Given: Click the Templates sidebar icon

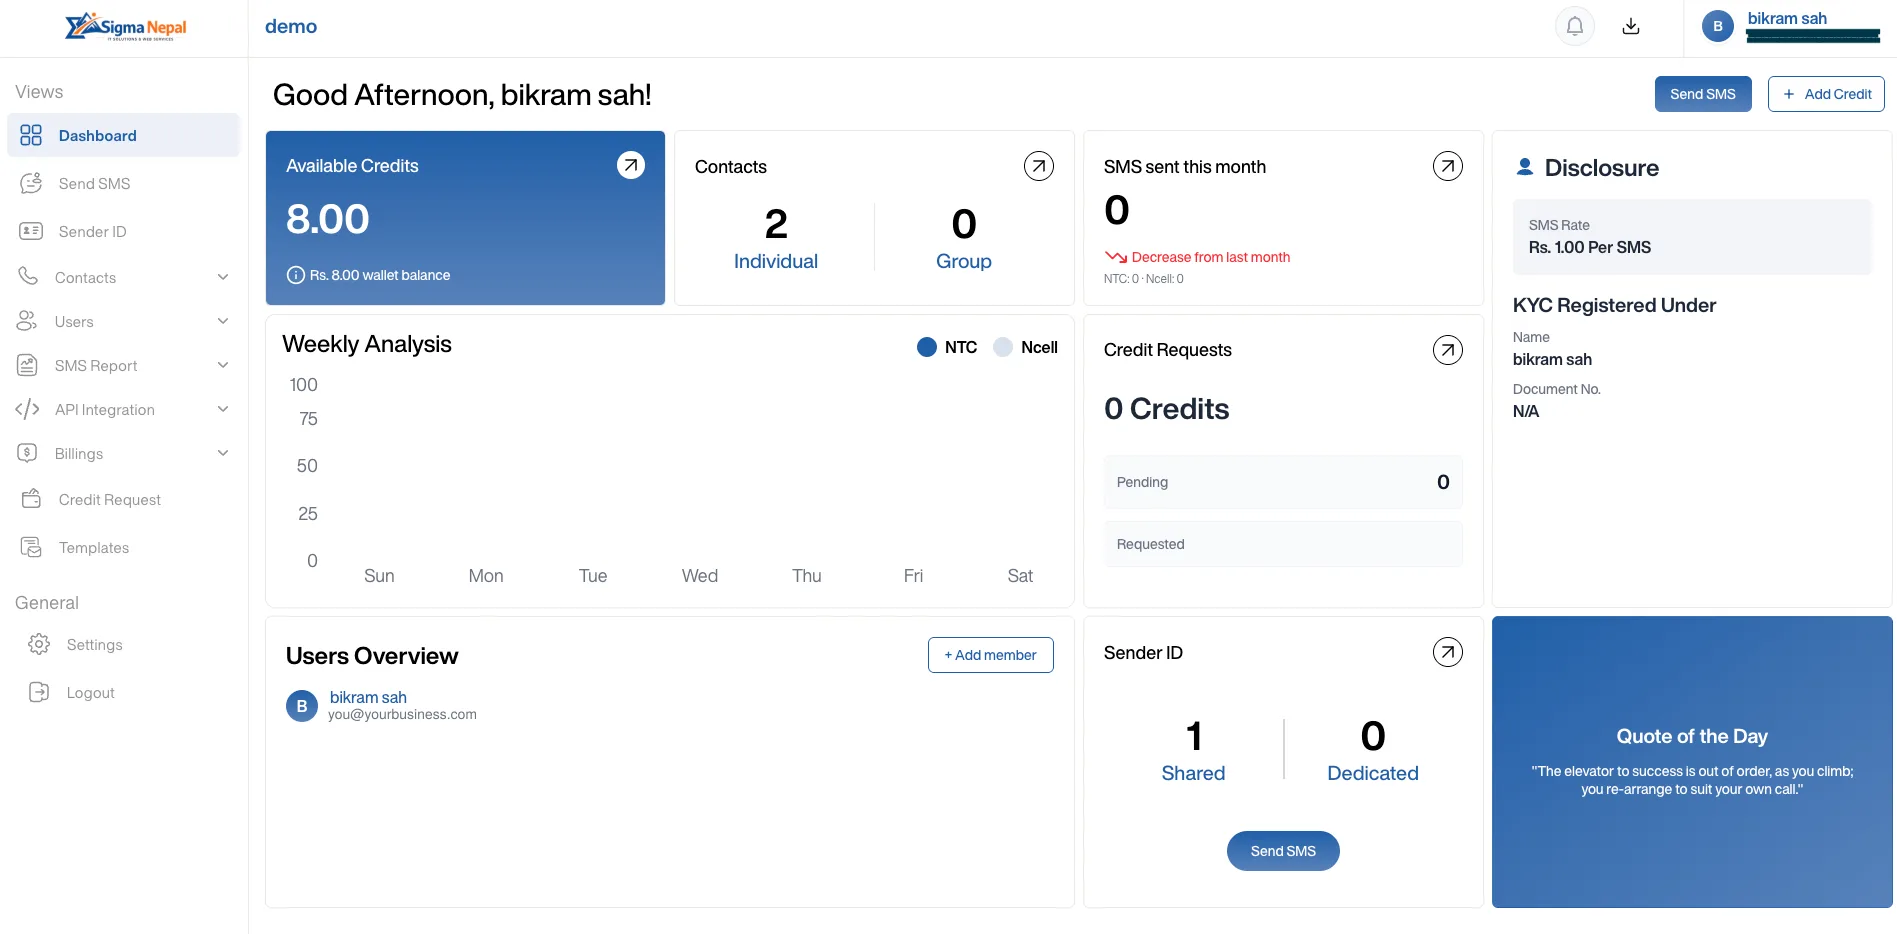Looking at the screenshot, I should pos(31,547).
